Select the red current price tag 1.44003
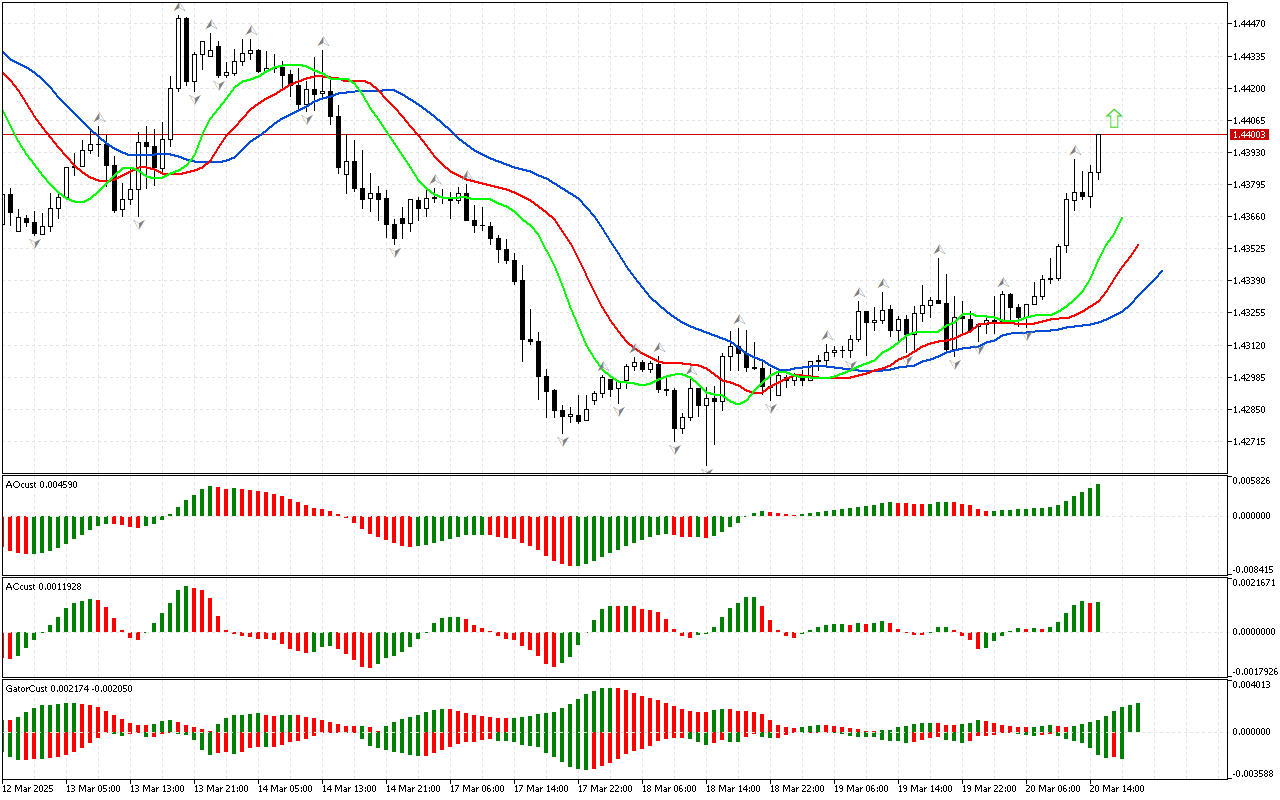The image size is (1280, 800). click(1250, 134)
